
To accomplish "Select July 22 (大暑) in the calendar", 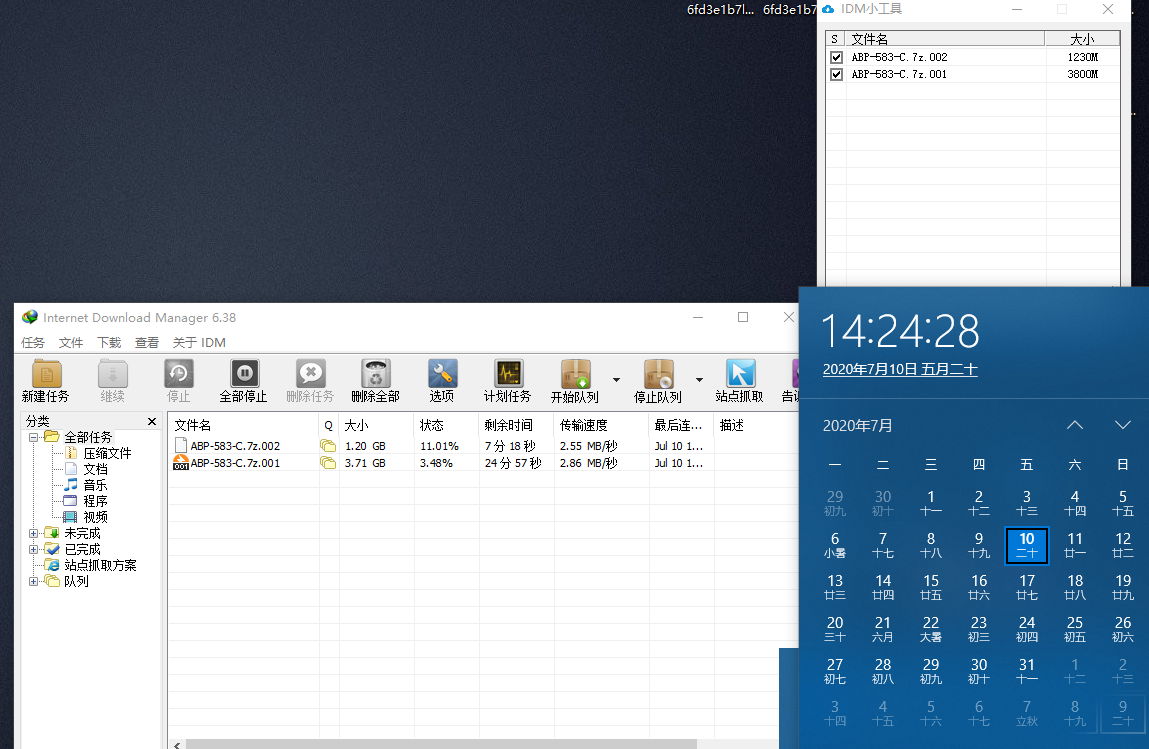I will (931, 629).
